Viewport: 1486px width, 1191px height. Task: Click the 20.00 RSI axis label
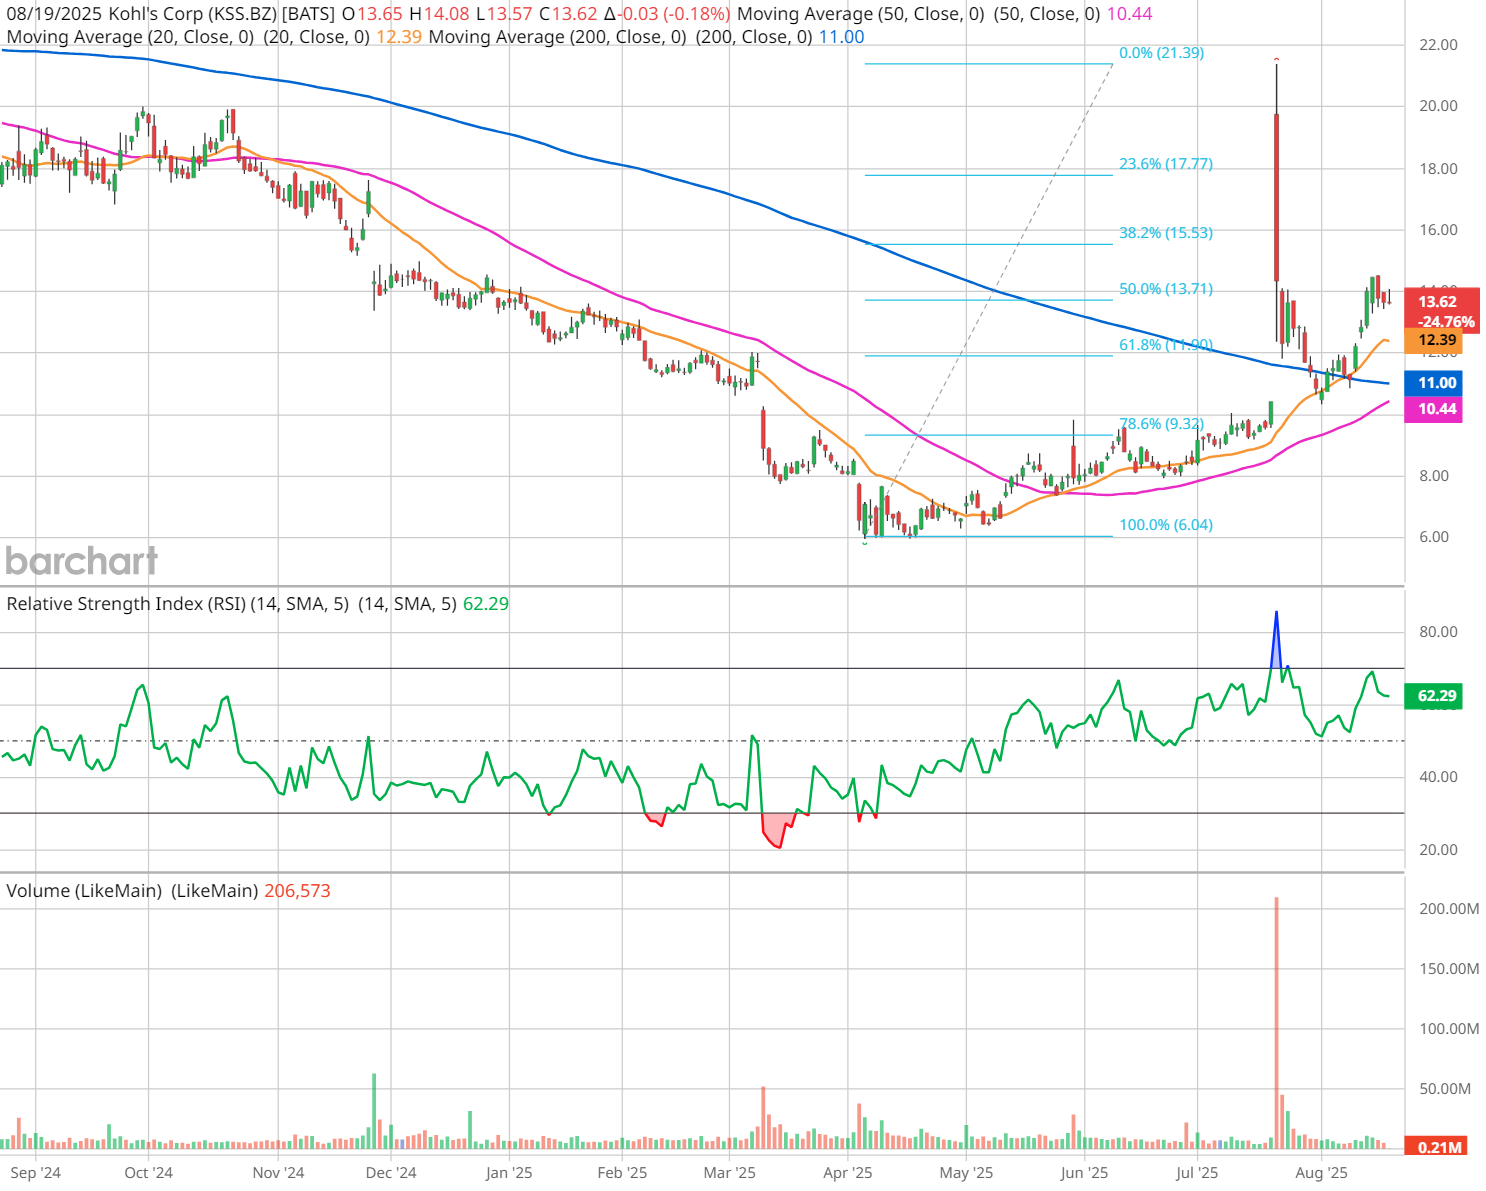(x=1438, y=850)
